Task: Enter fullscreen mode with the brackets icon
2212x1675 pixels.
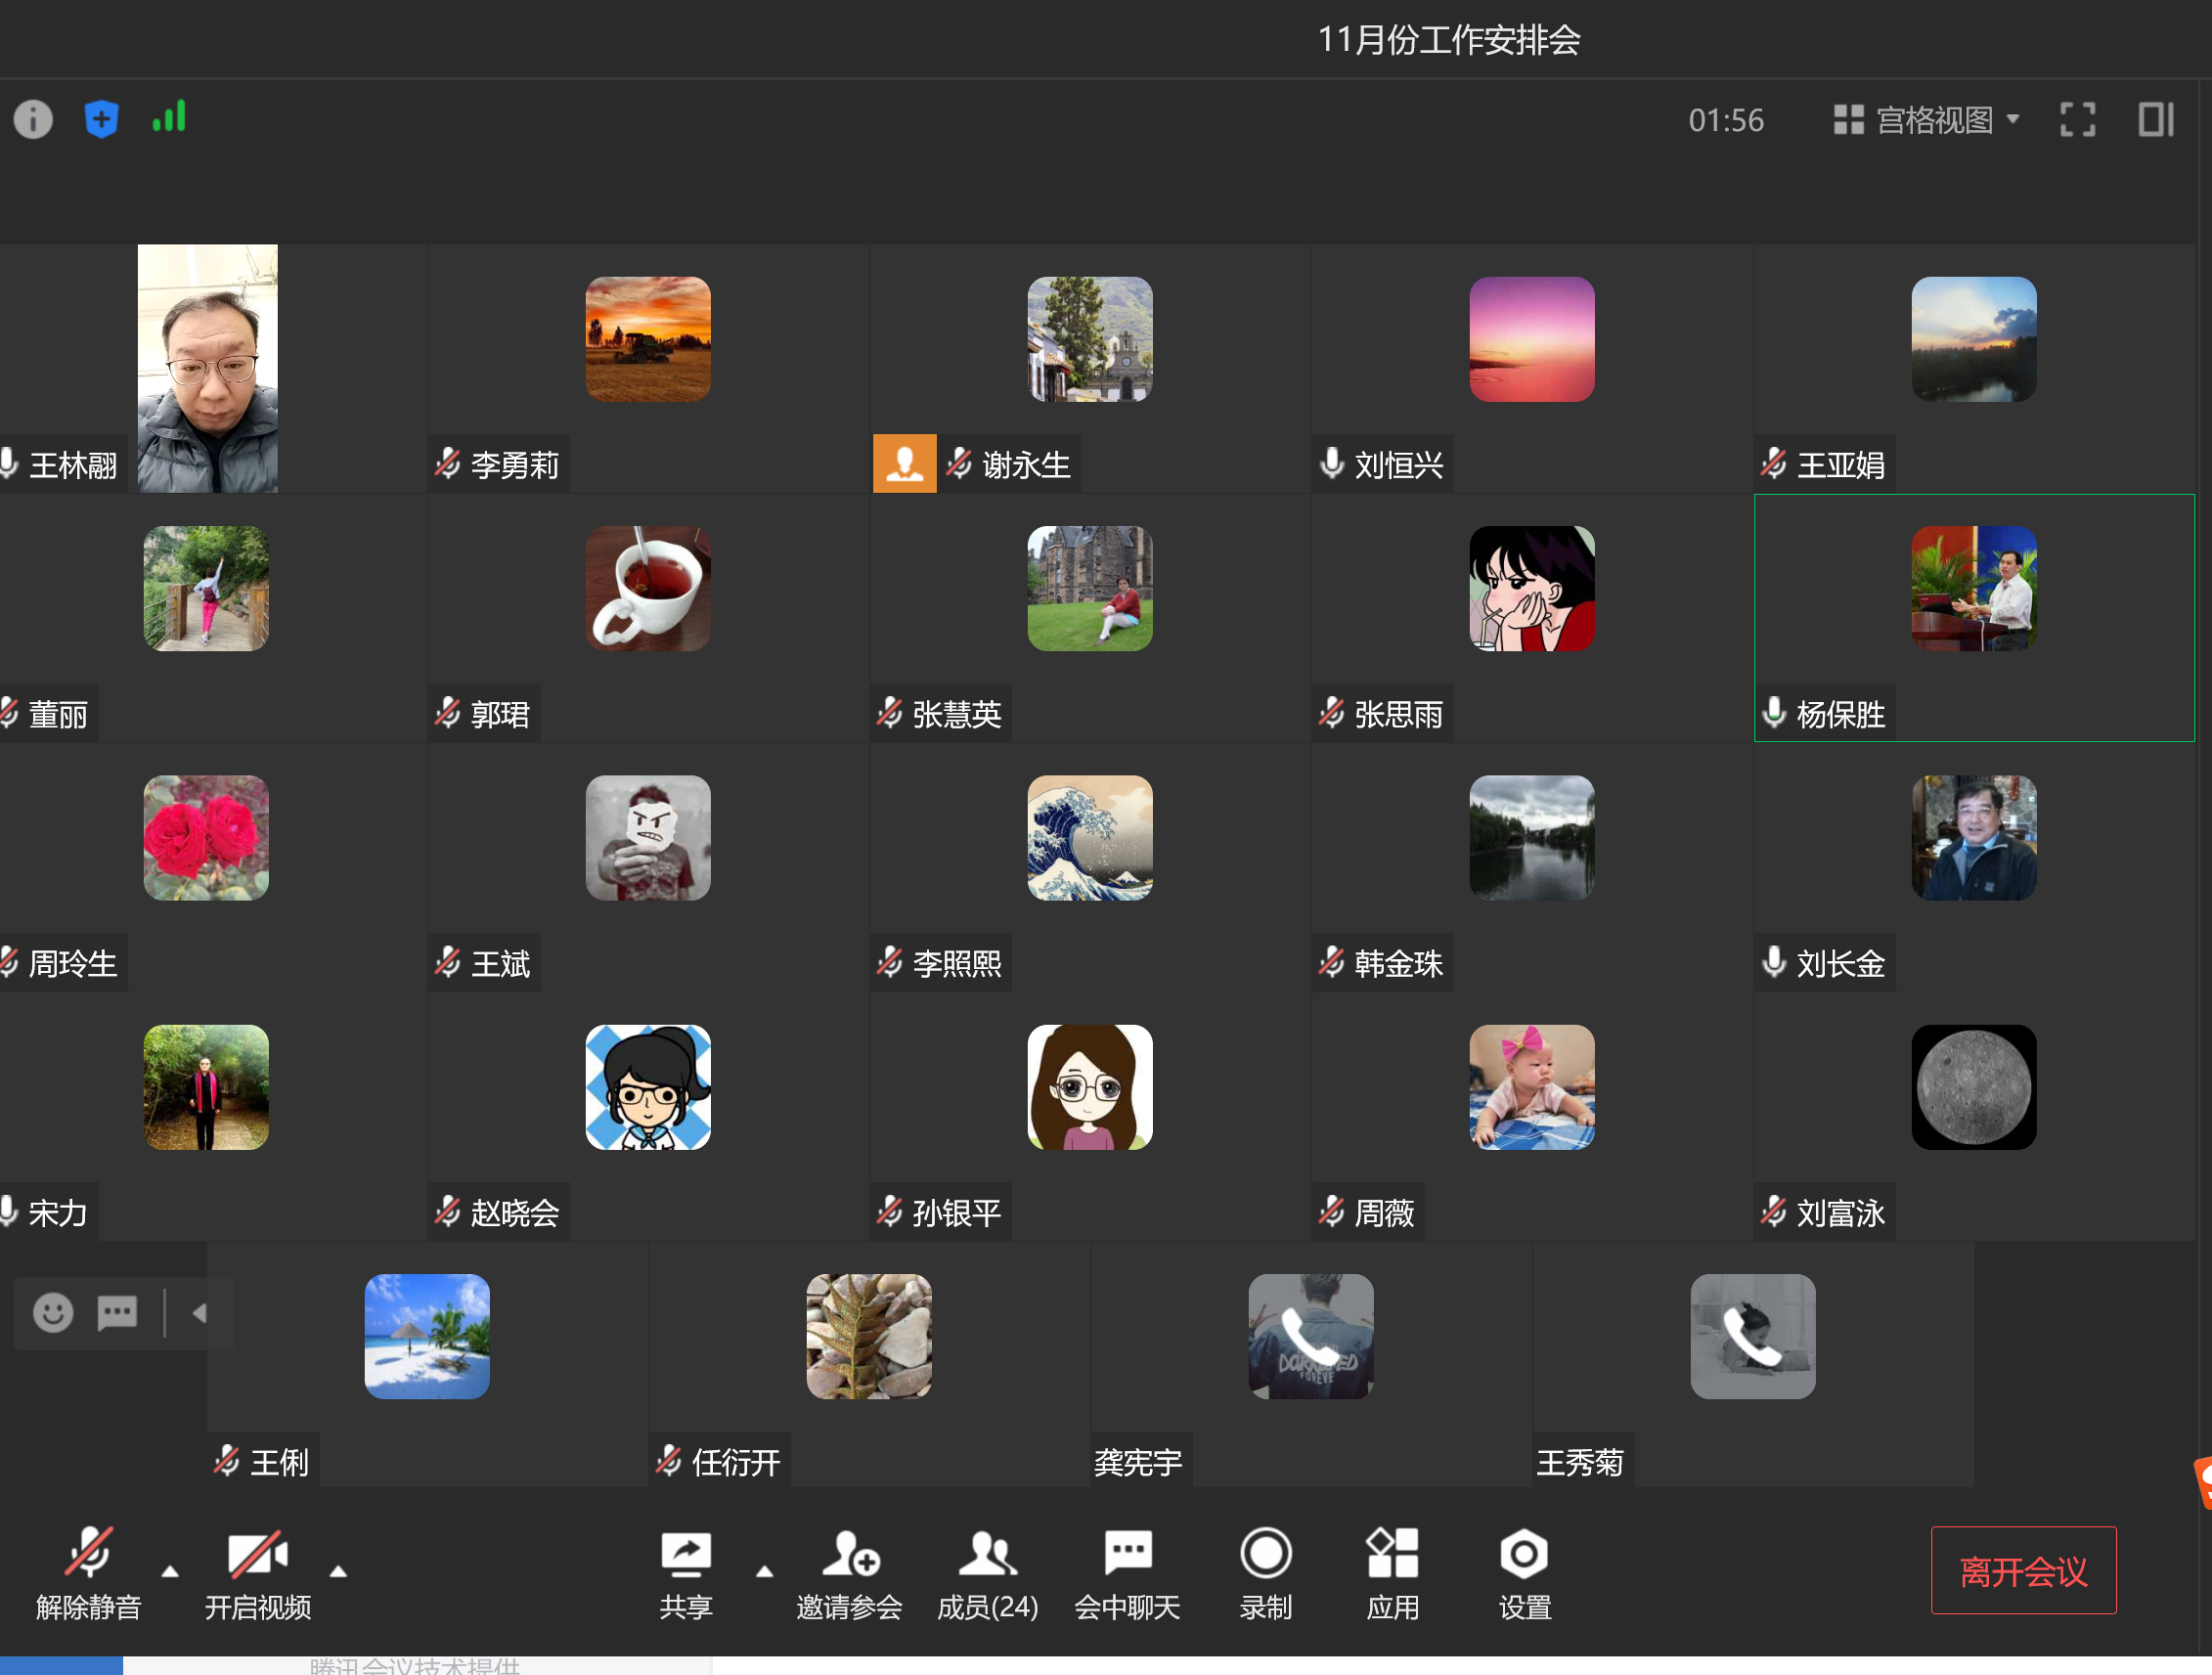Action: (x=2077, y=120)
